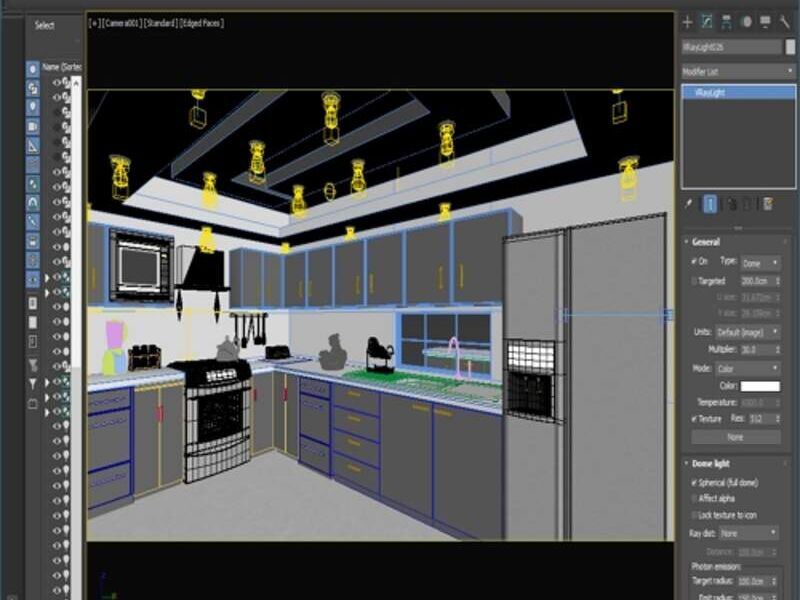Switch to the Modify panel tab
800x600 pixels.
pyautogui.click(x=706, y=21)
